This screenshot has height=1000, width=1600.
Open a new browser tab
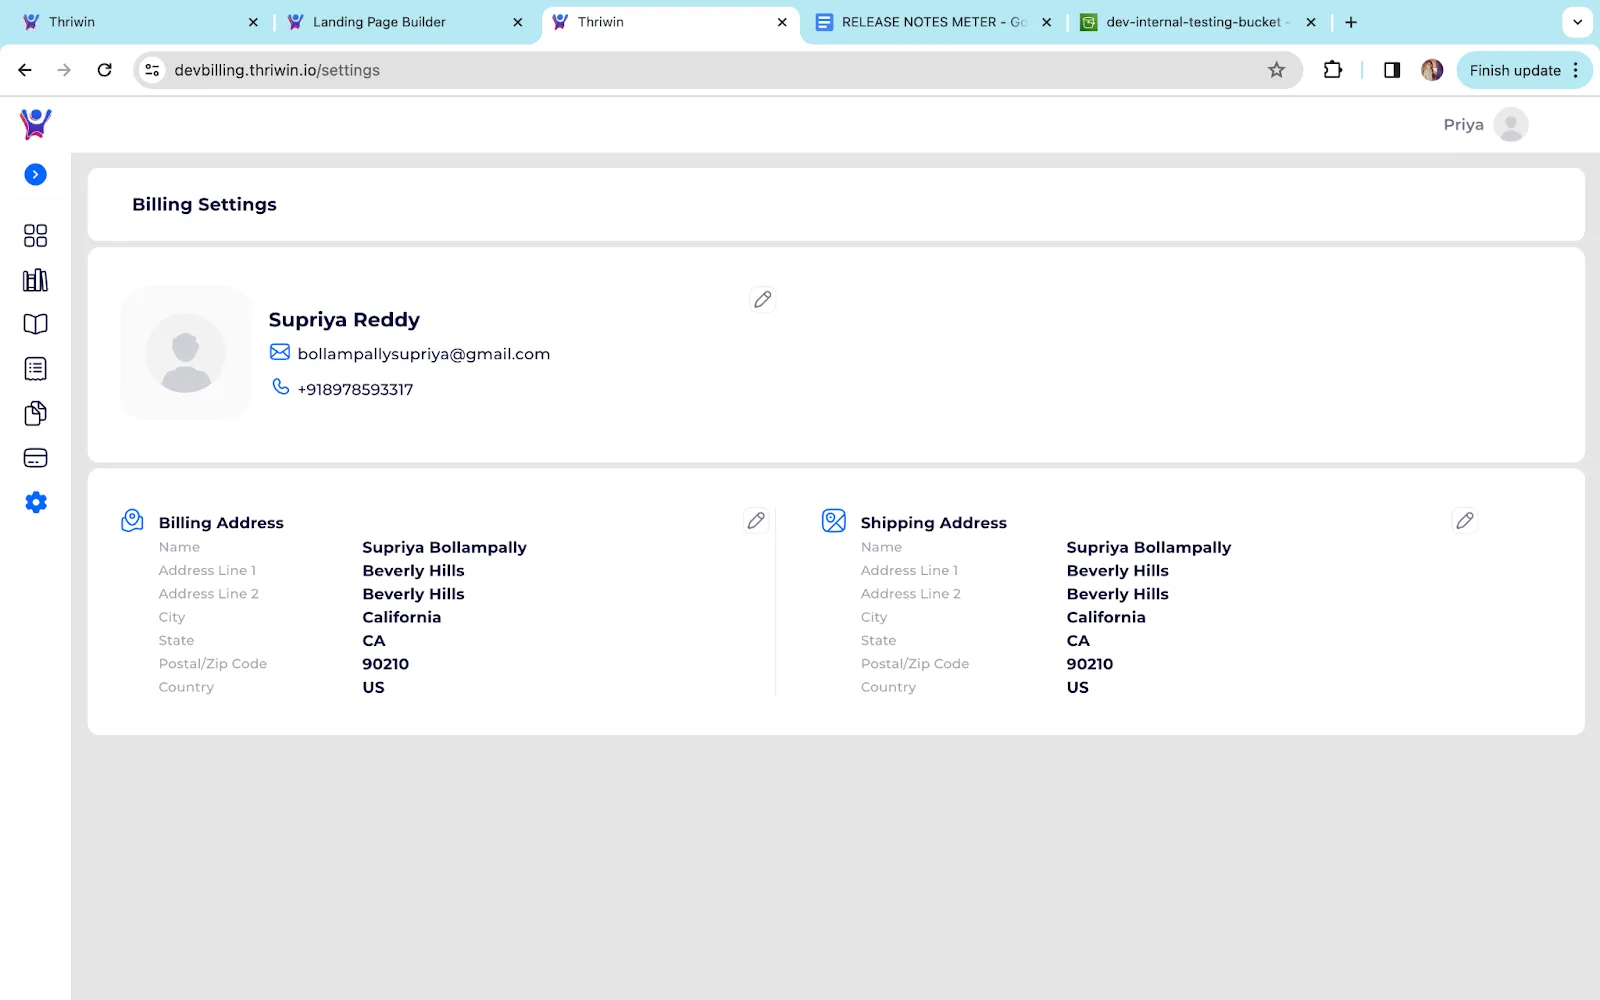coord(1351,22)
